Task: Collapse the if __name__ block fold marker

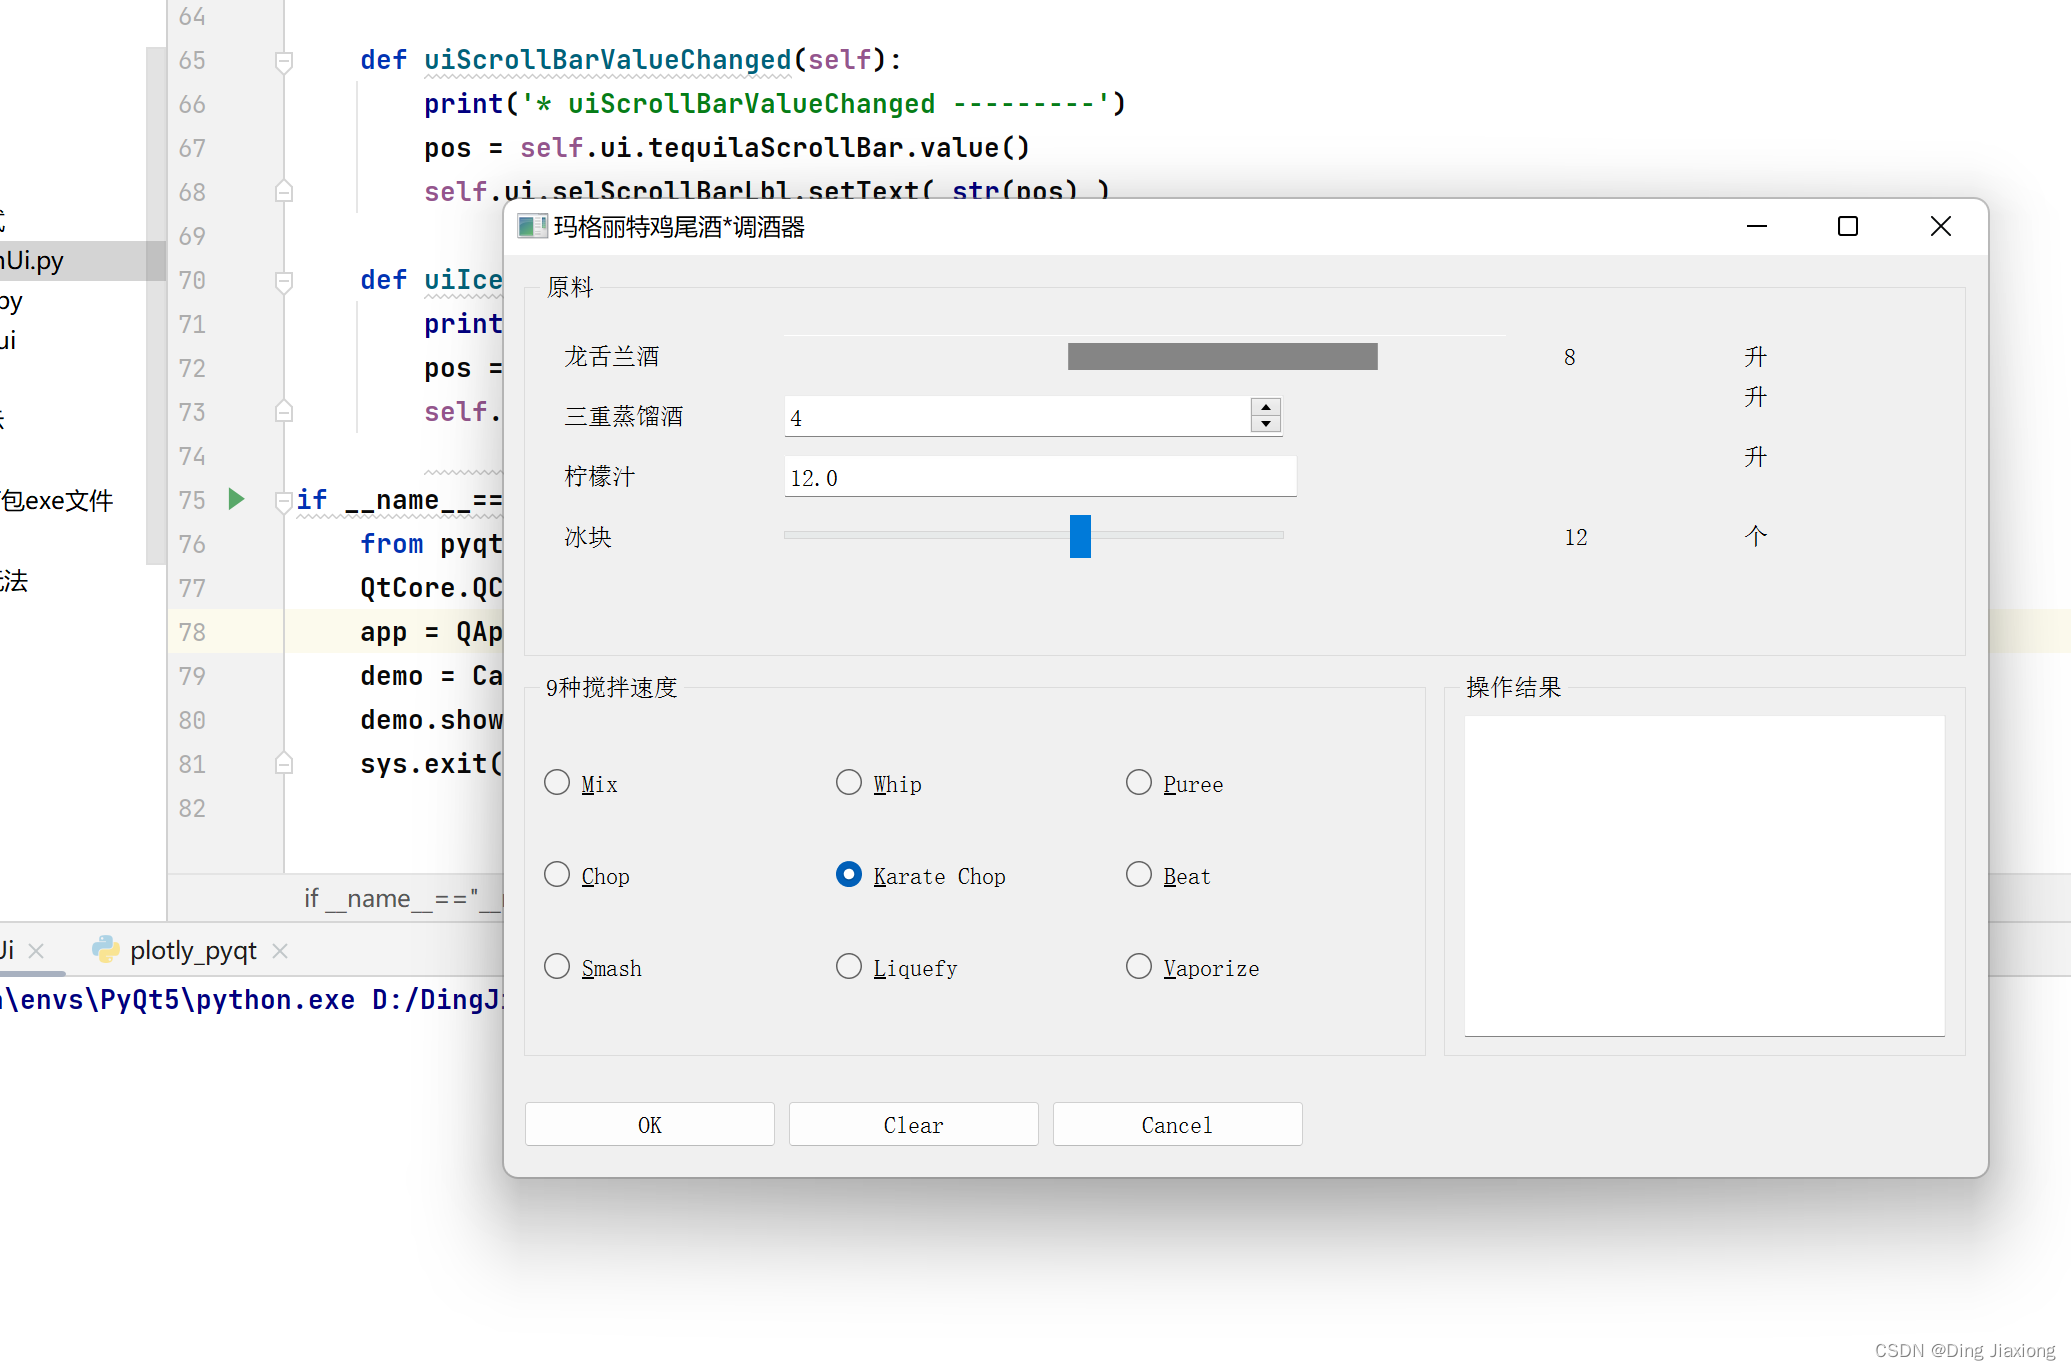Action: 283,501
